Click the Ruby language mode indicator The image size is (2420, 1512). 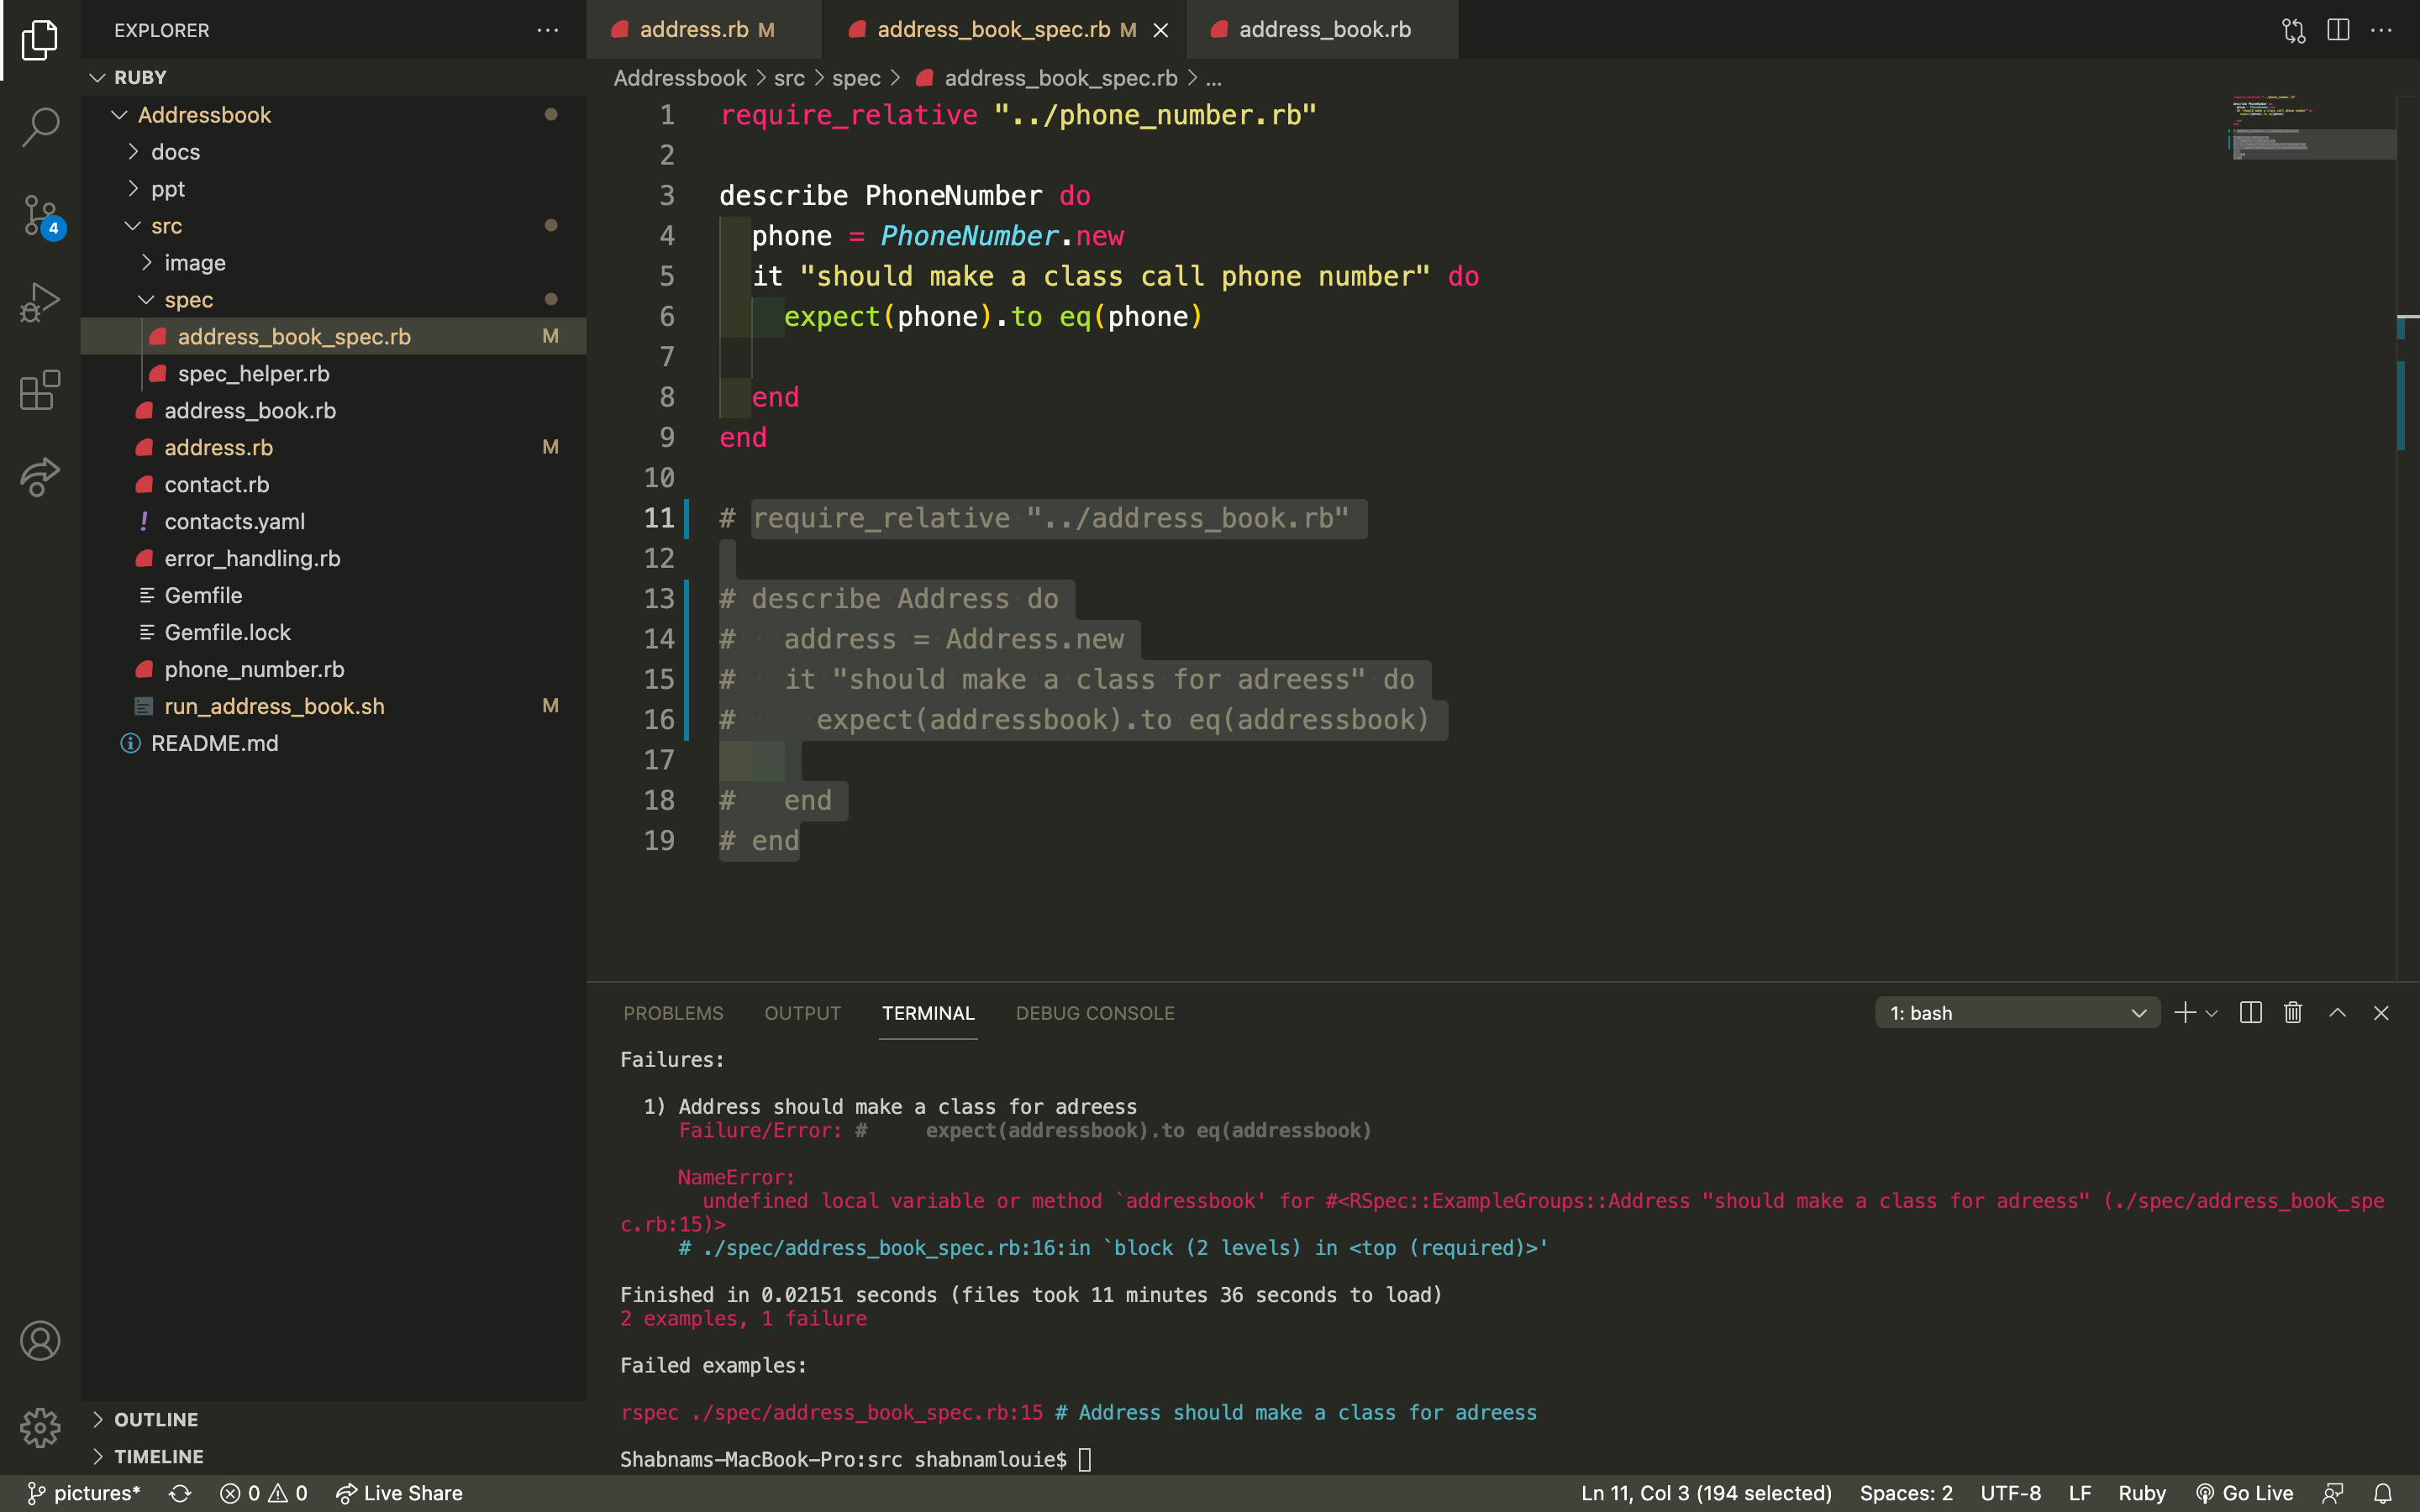tap(2141, 1493)
